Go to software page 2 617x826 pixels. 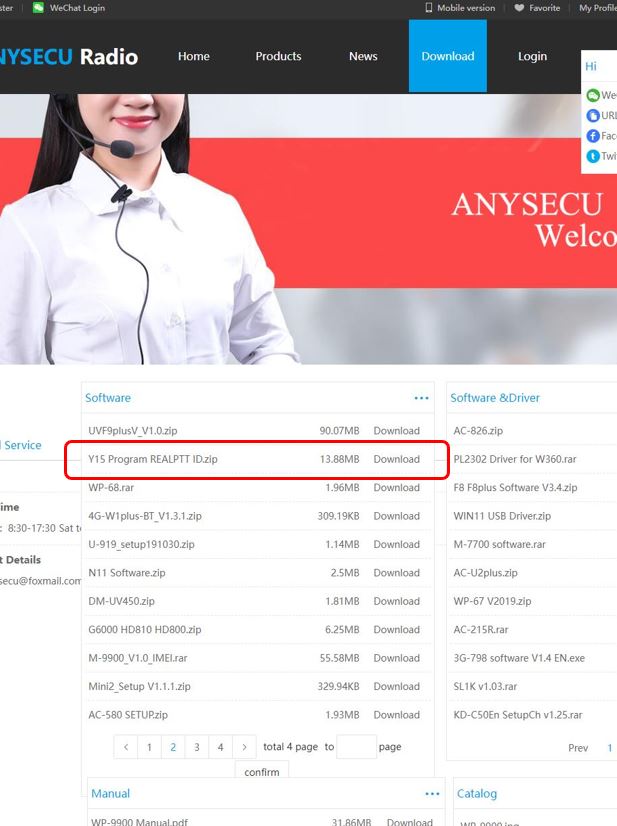(x=173, y=747)
